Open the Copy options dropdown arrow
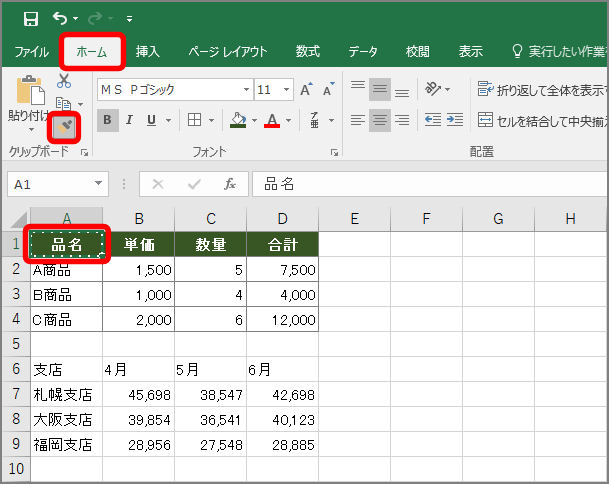 [80, 104]
